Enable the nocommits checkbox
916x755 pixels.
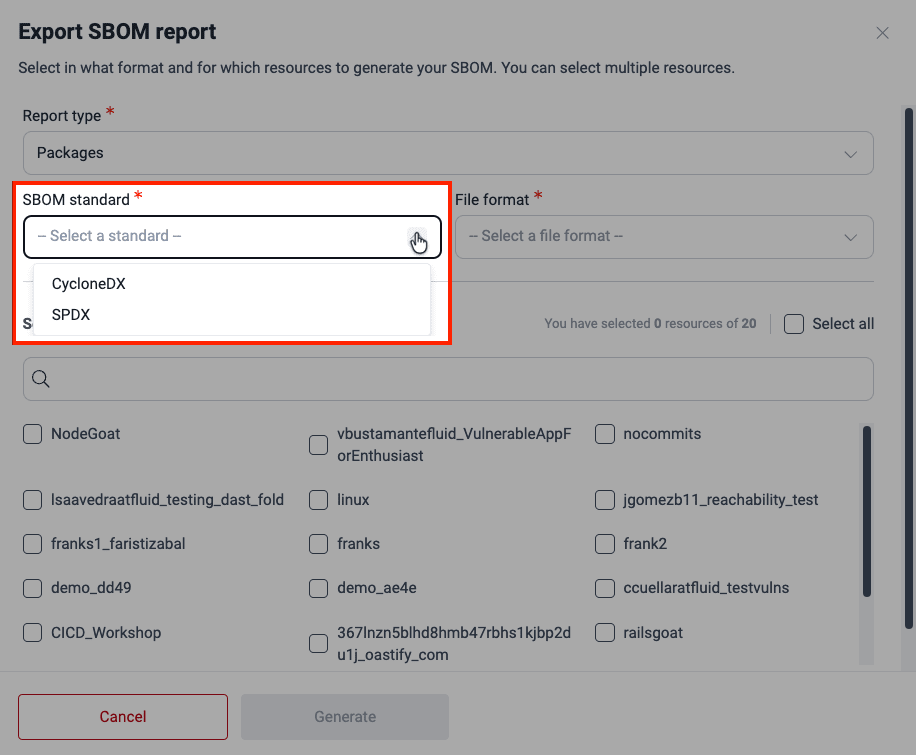(605, 434)
